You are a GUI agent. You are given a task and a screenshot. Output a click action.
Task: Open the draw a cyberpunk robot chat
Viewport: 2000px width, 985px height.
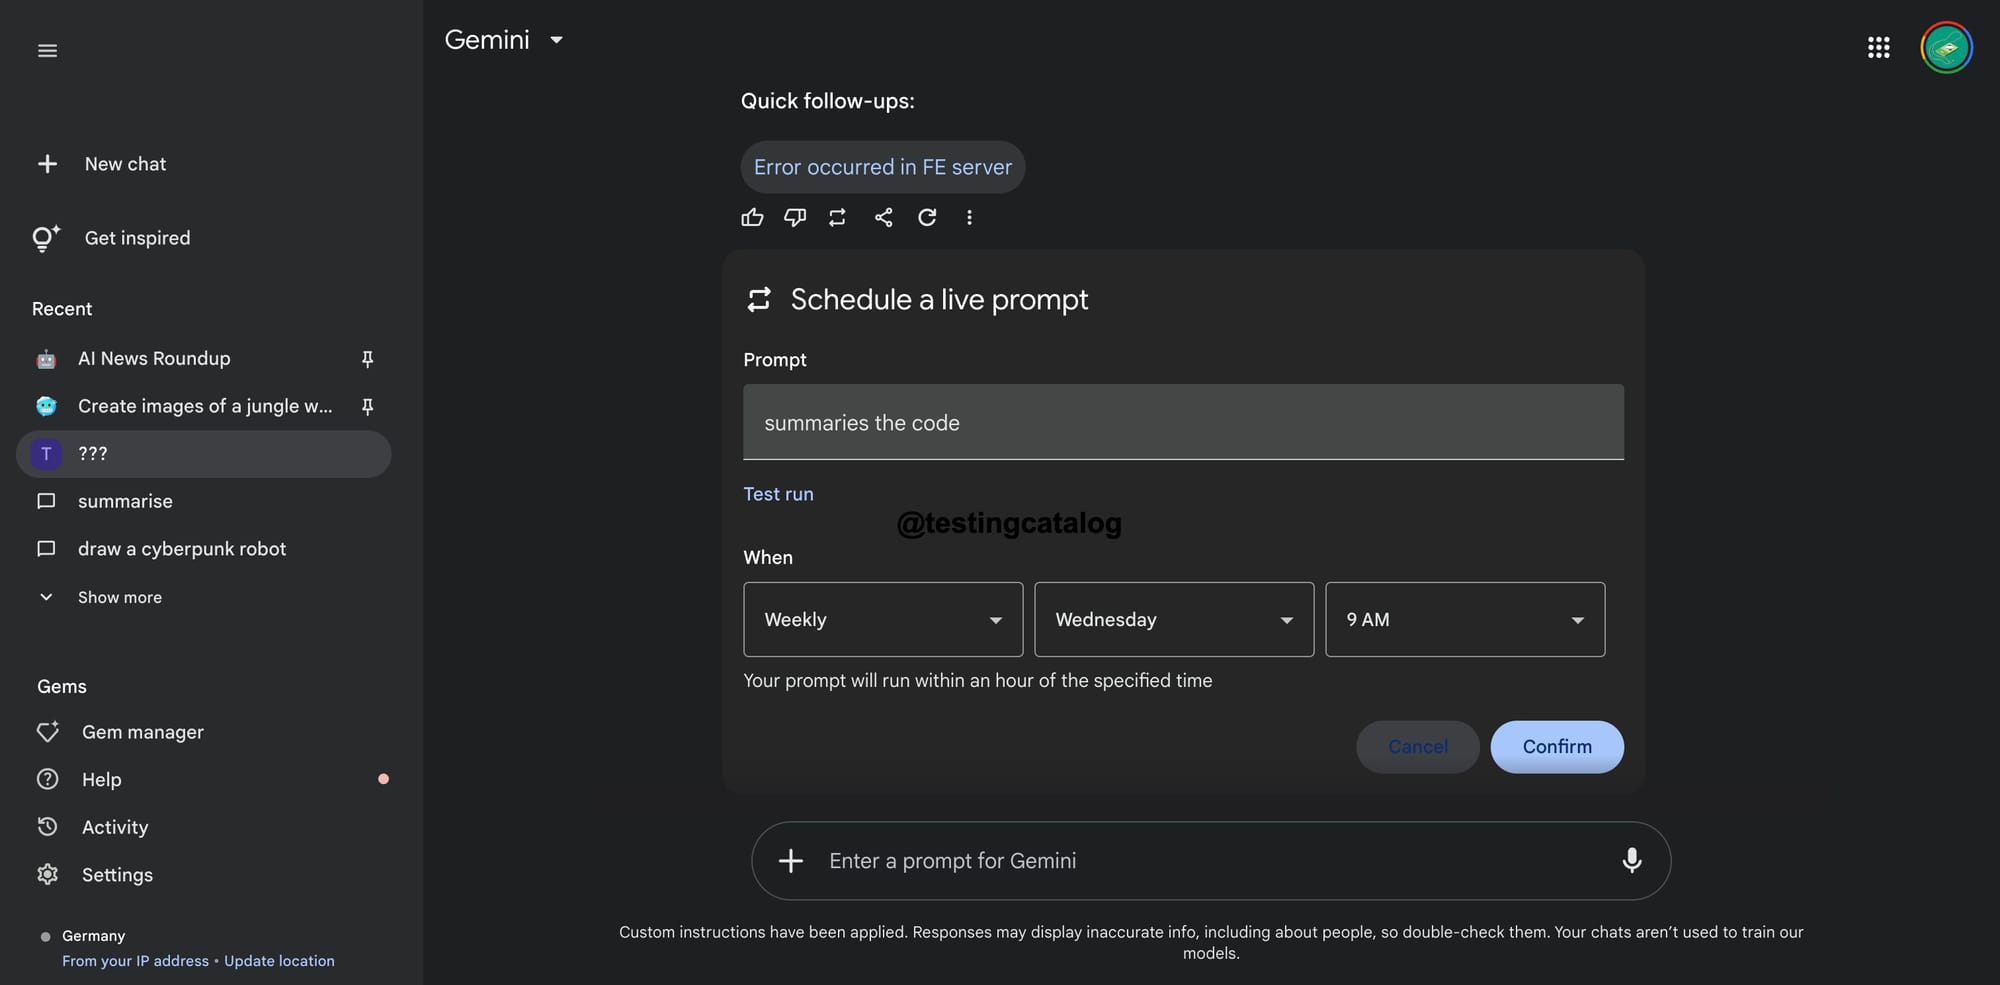204,549
